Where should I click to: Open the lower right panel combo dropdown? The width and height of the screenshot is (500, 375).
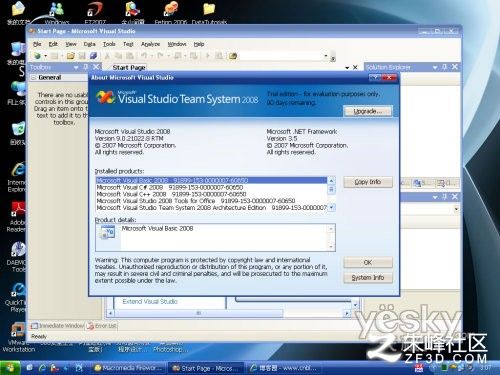tap(456, 209)
